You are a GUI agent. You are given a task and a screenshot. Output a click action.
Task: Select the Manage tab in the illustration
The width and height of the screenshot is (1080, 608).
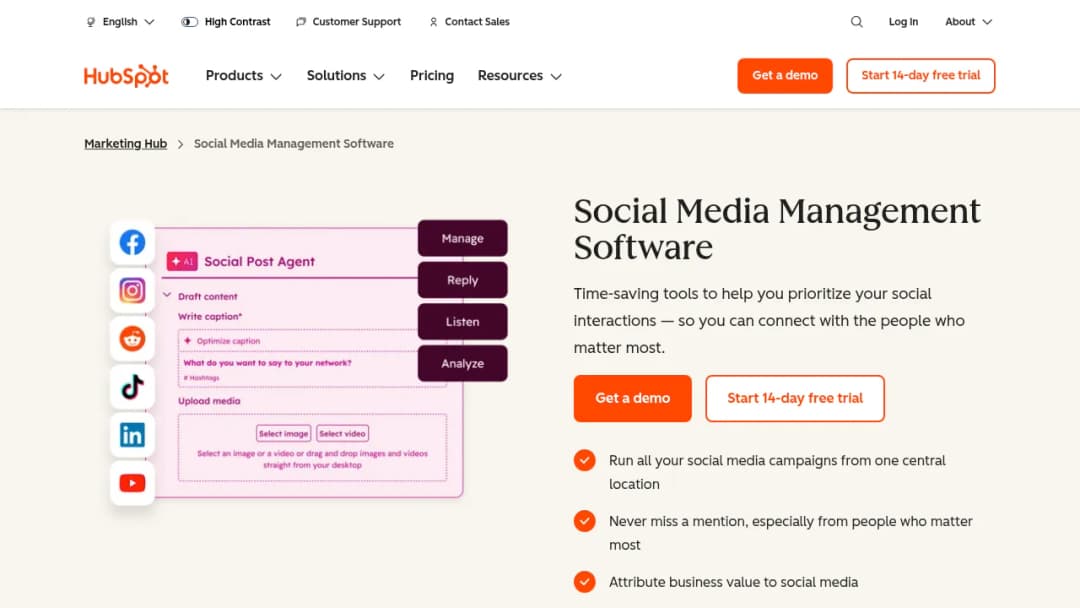462,238
